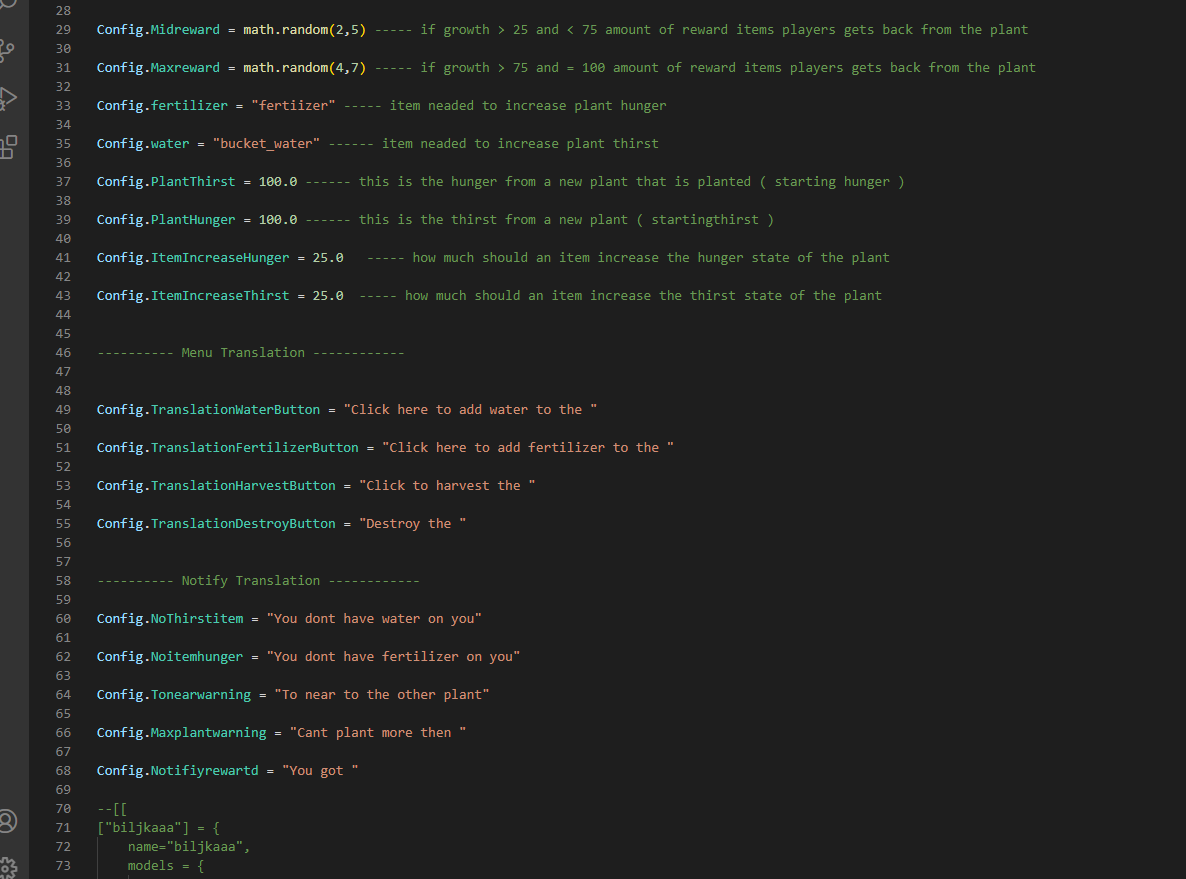Click "Config.TranslationDestroyButton" in the code

click(216, 523)
